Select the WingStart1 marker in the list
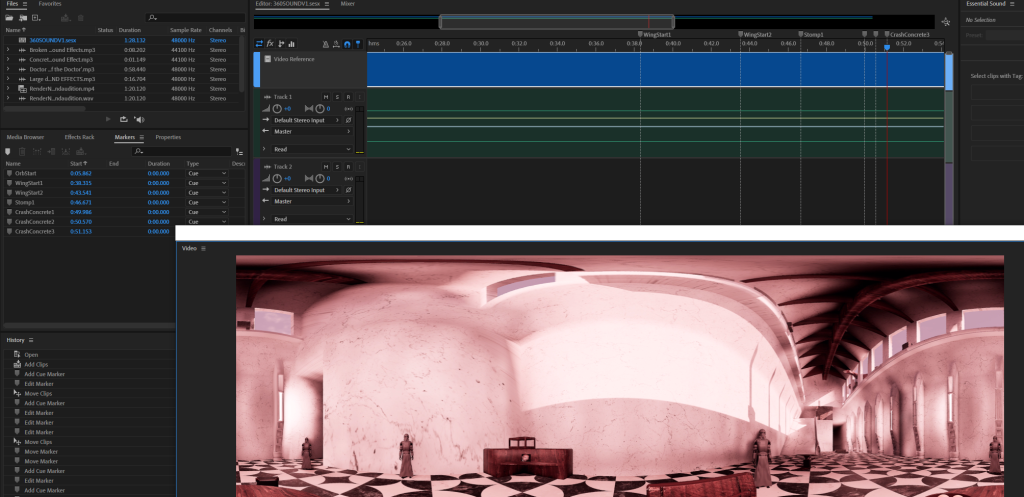This screenshot has height=497, width=1024. tap(30, 183)
